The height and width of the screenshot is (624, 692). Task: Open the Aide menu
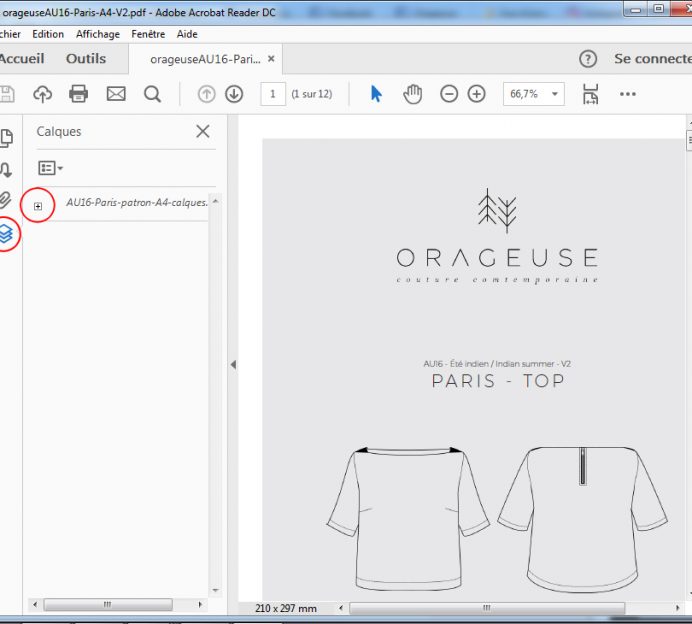tap(187, 34)
